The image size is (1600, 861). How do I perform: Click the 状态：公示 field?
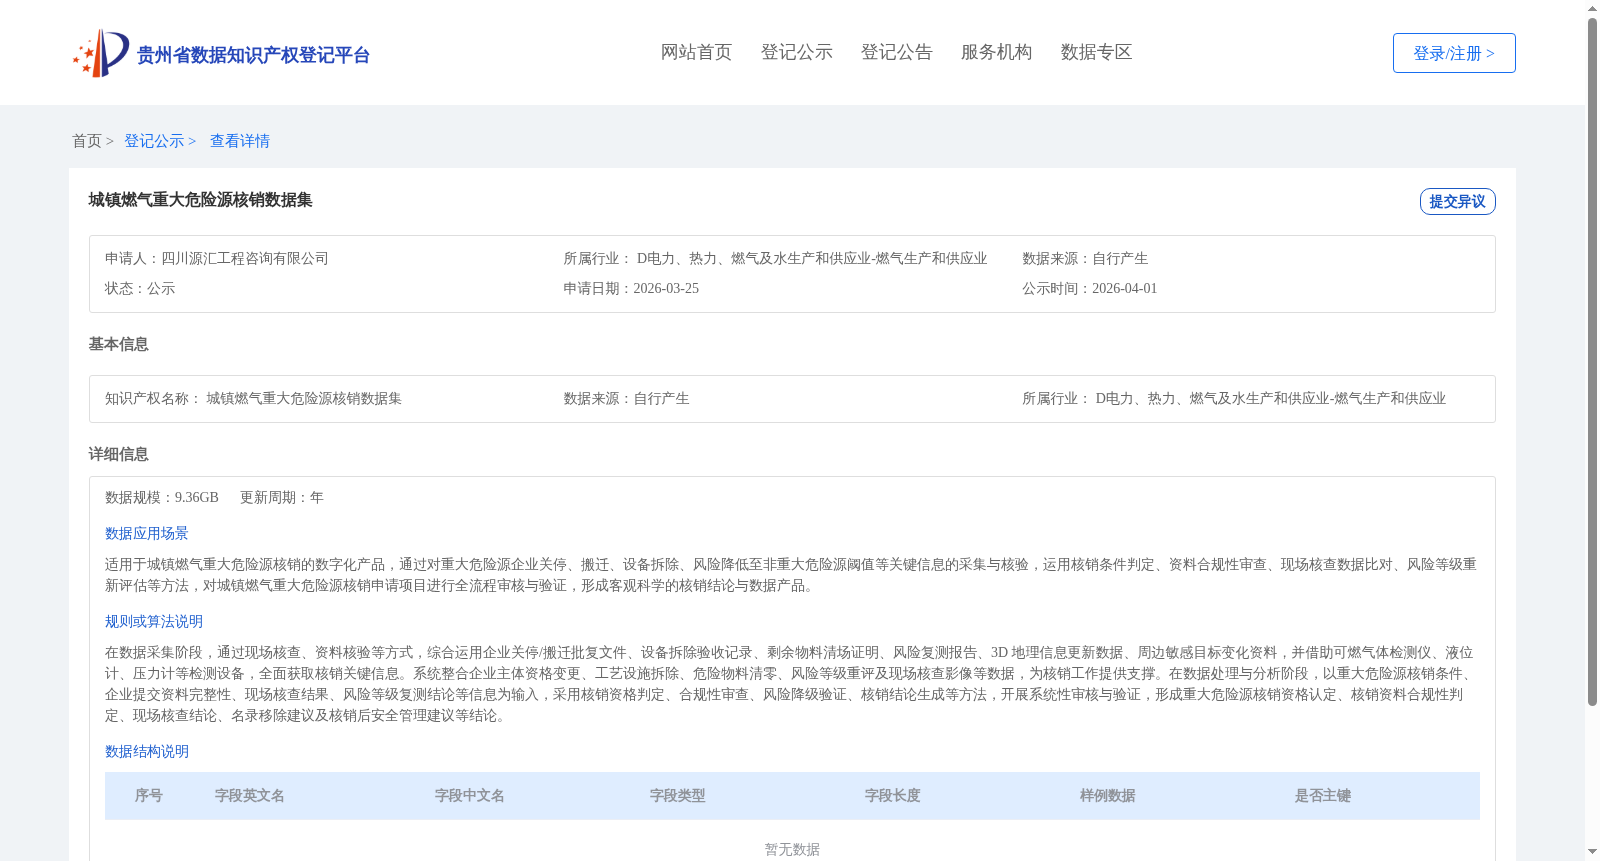tap(140, 288)
